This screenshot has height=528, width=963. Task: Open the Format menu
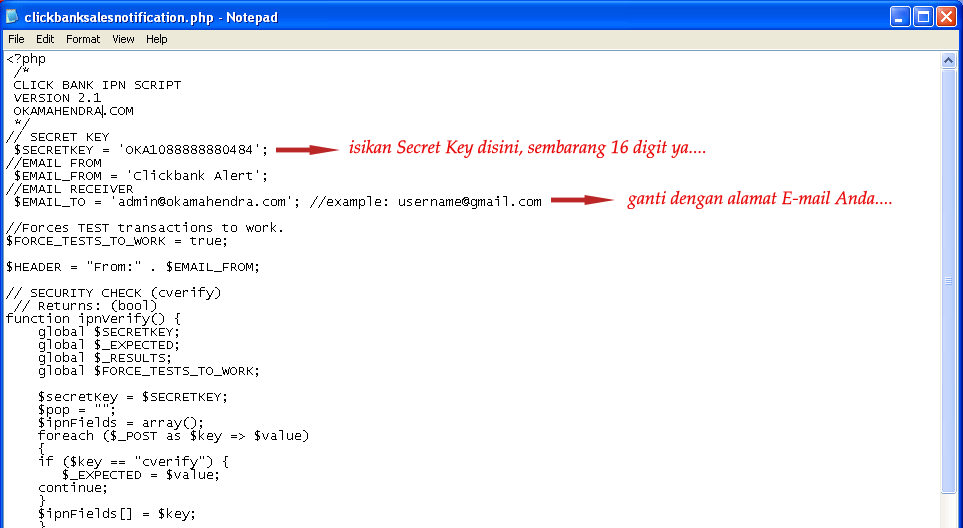click(x=83, y=39)
